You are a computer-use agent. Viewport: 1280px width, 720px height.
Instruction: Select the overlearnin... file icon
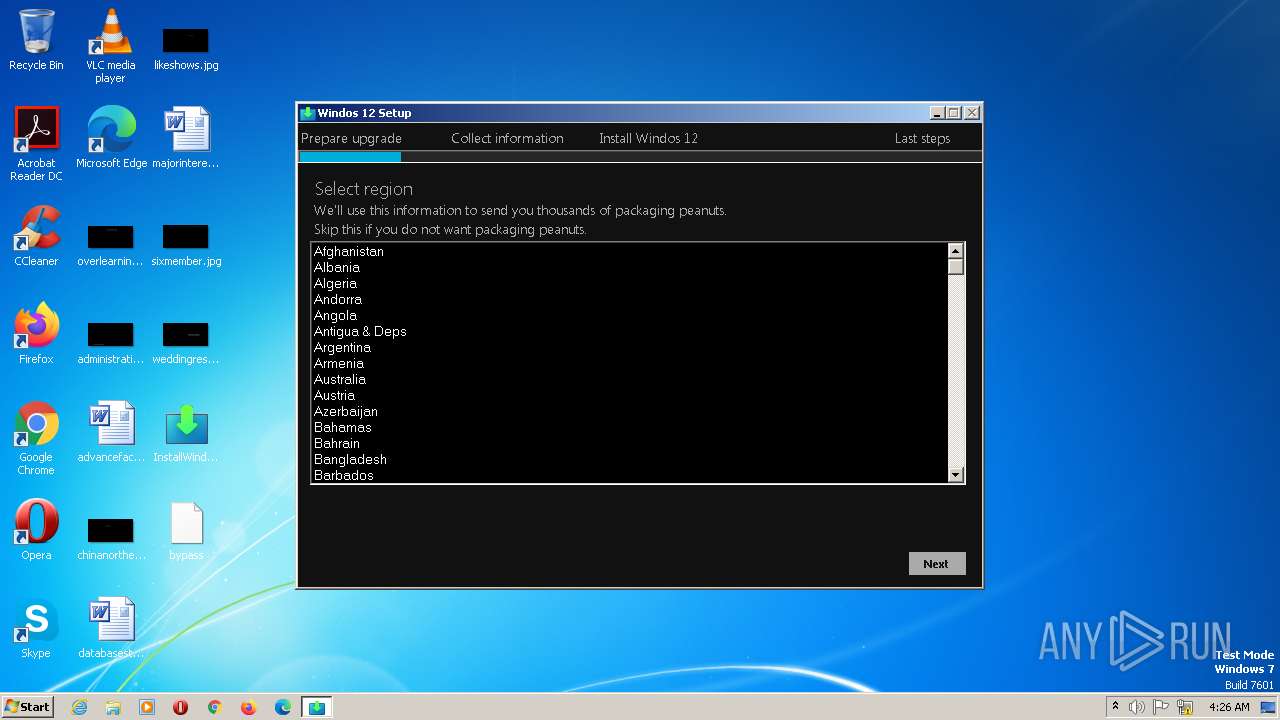[x=110, y=245]
